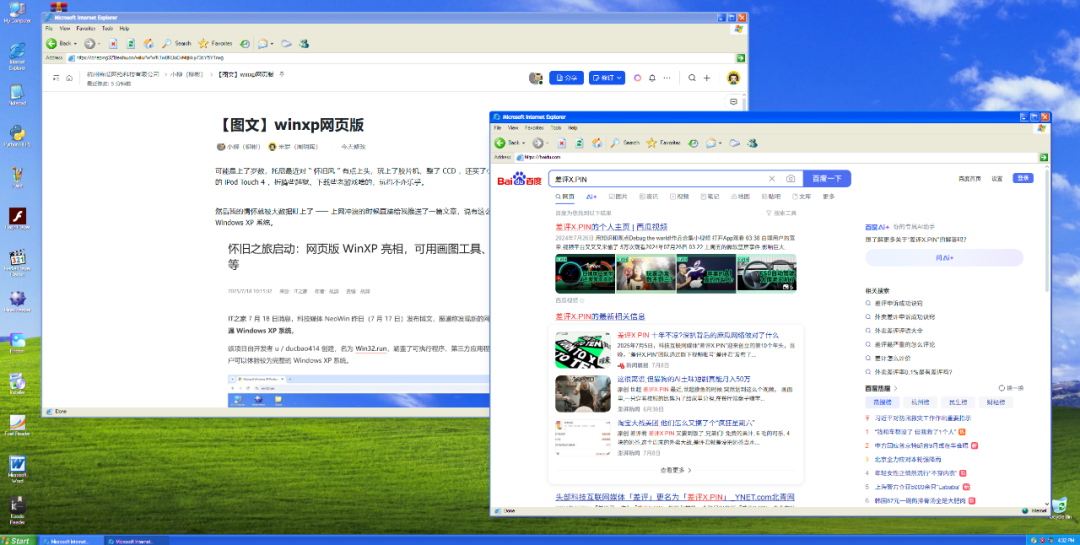Switch to the 视频 video tab
Image resolution: width=1080 pixels, height=545 pixels.
679,196
